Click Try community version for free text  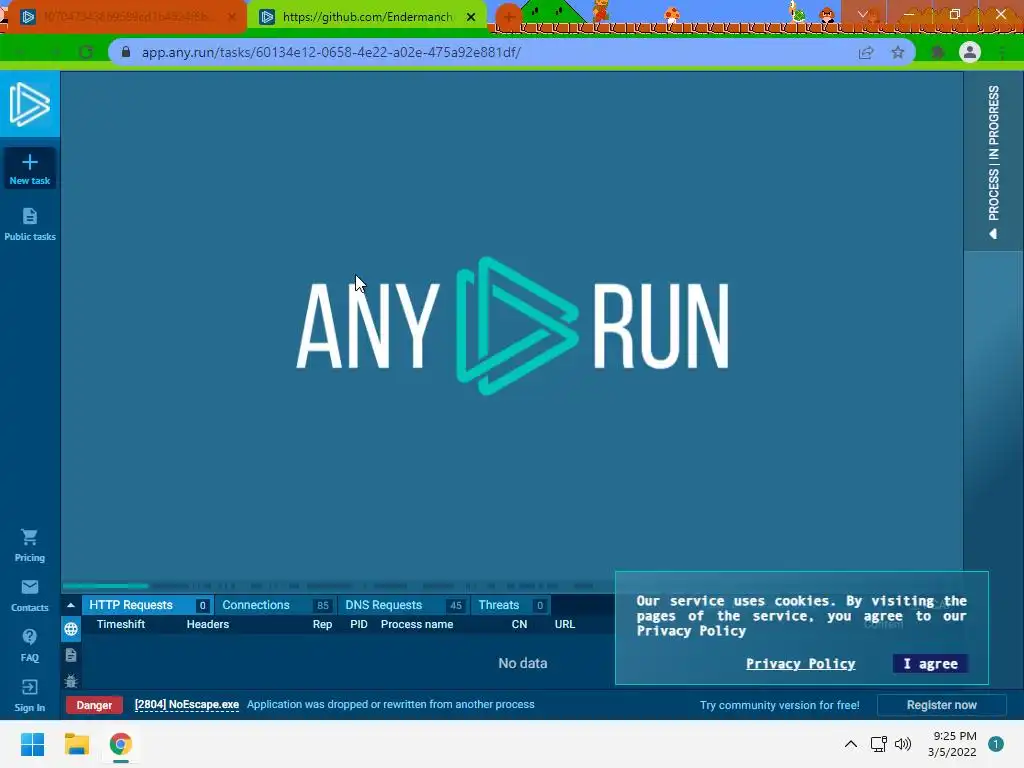pyautogui.click(x=780, y=705)
